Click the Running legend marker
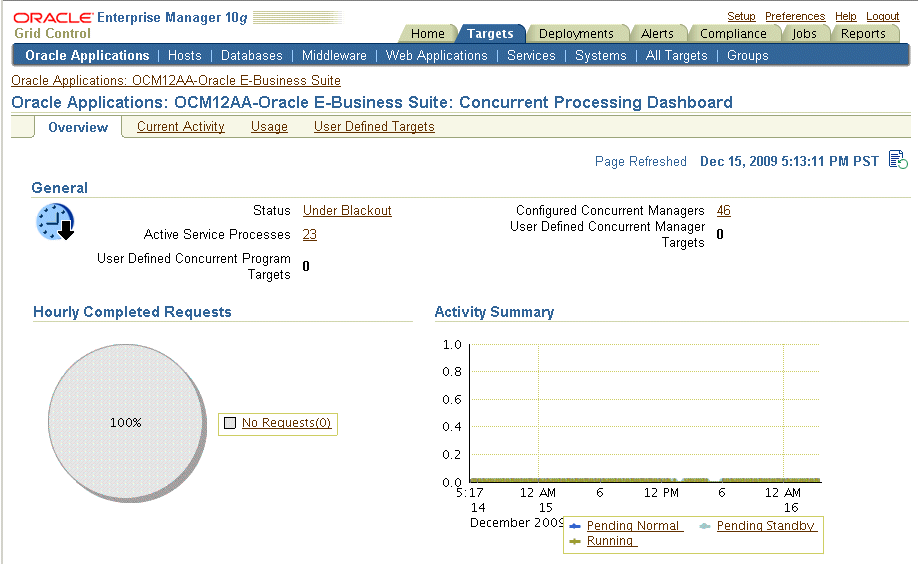The height and width of the screenshot is (564, 918). point(575,541)
